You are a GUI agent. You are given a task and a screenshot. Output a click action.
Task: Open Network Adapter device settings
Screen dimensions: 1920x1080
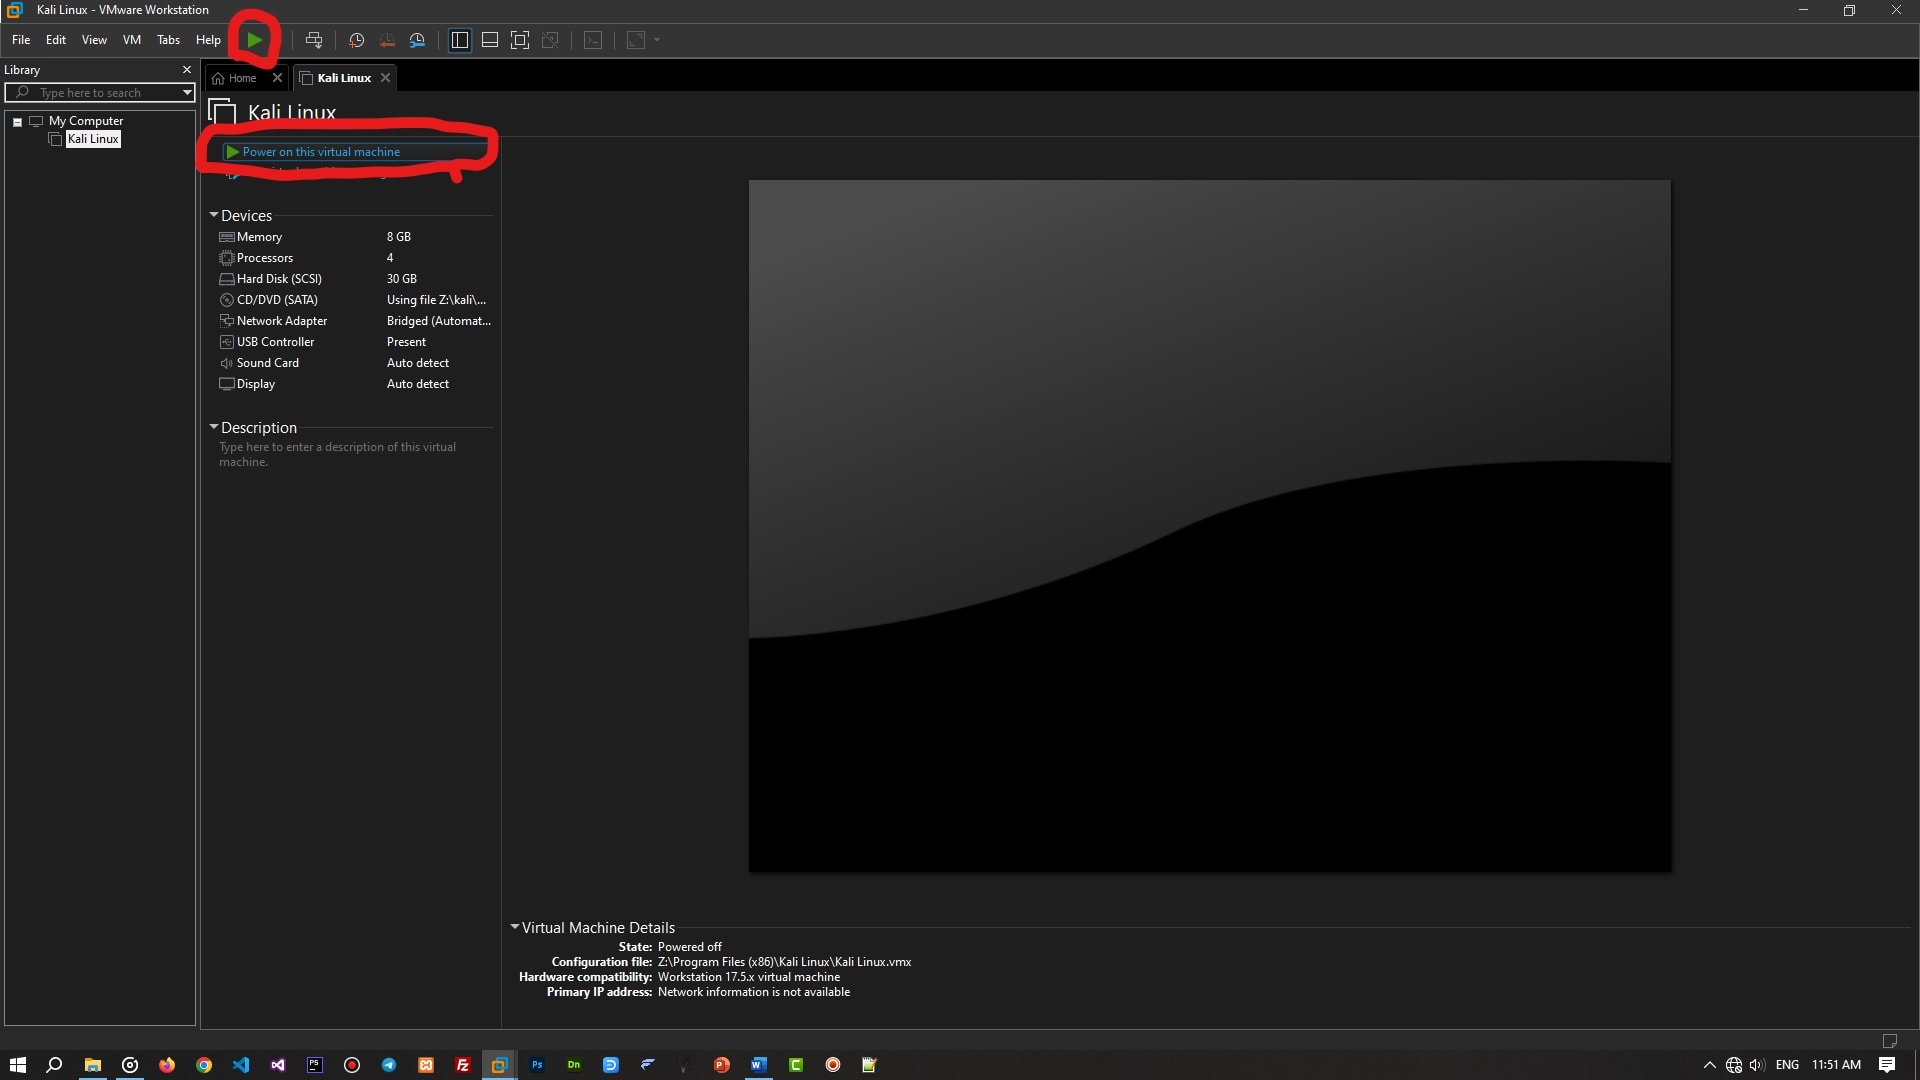tap(281, 321)
